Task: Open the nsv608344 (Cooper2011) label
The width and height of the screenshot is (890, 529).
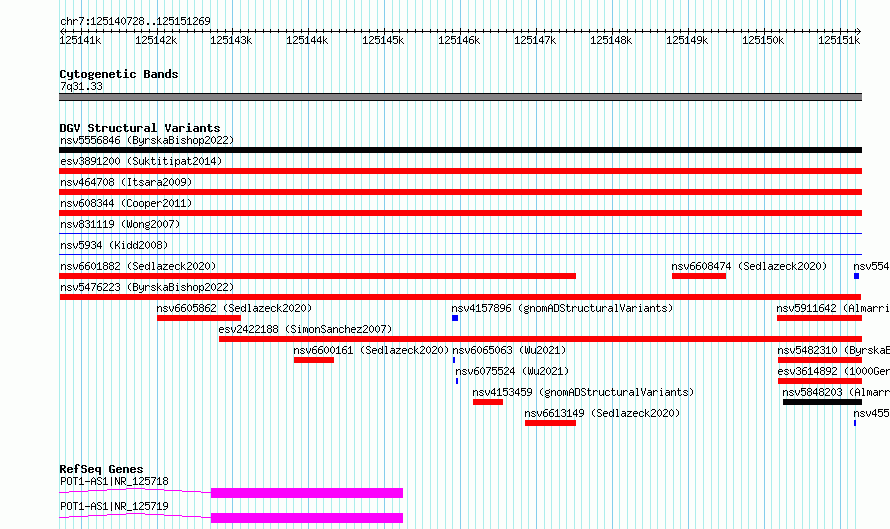Action: pyautogui.click(x=126, y=203)
